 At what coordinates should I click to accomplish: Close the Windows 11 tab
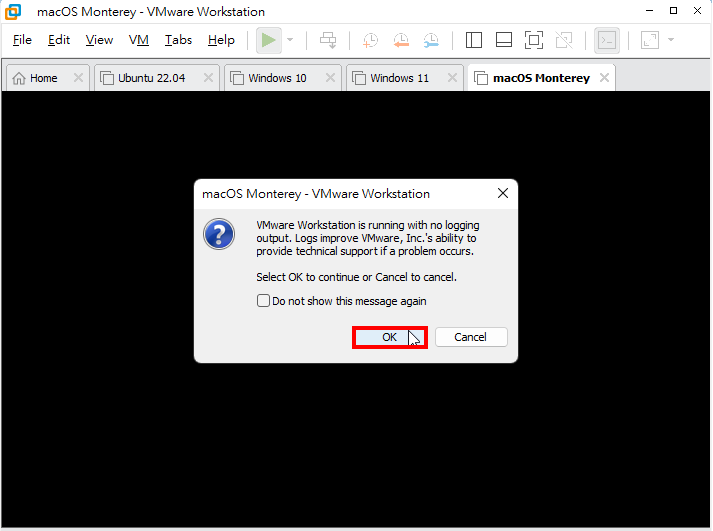point(452,78)
